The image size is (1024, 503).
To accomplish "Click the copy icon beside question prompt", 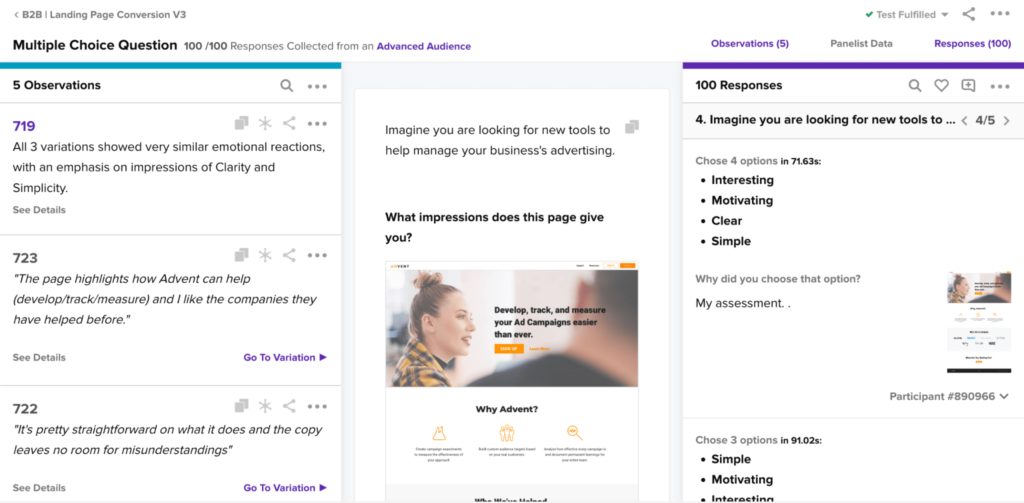I will [632, 127].
